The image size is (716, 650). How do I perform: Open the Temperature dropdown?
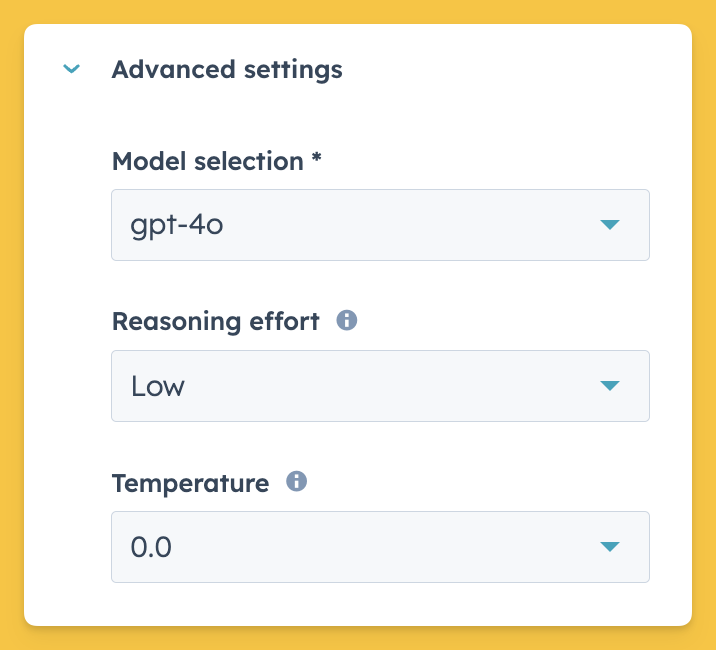tap(380, 547)
